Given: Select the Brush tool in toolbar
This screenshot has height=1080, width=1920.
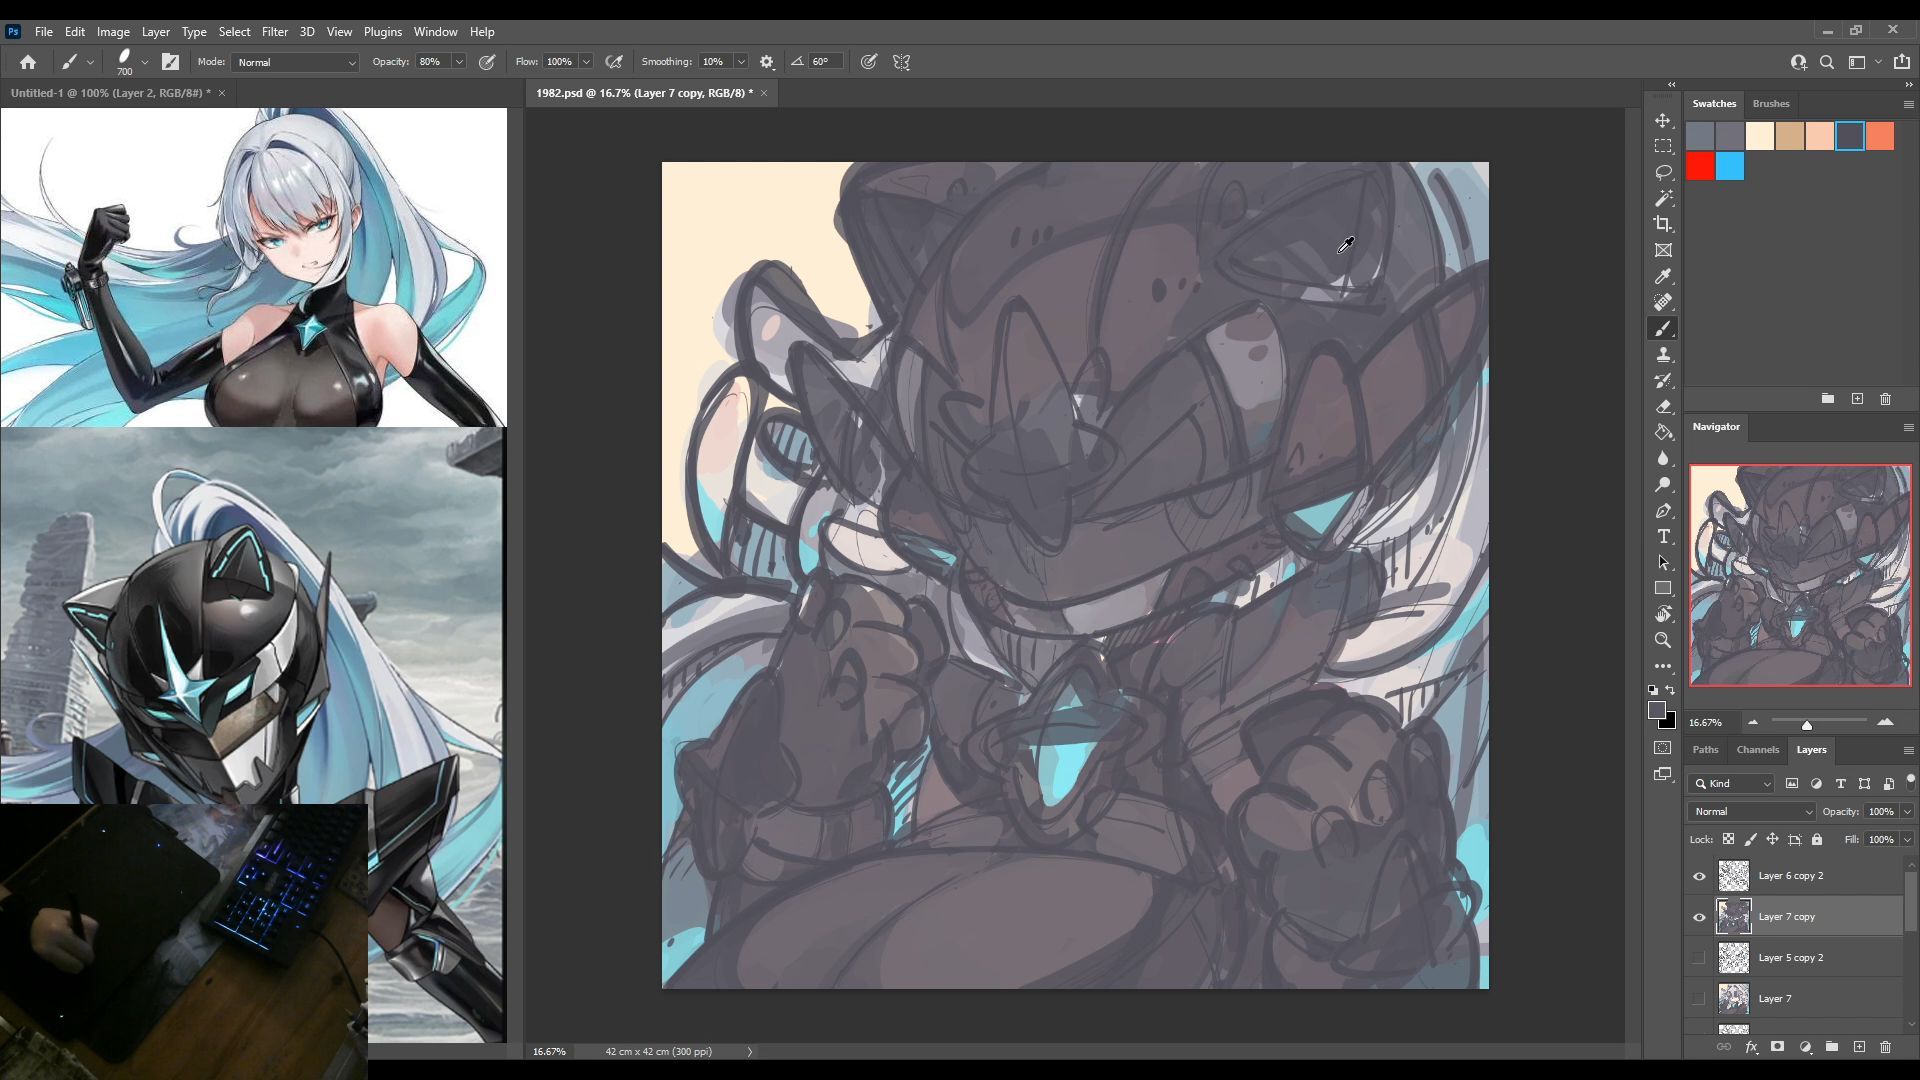Looking at the screenshot, I should pyautogui.click(x=1663, y=328).
